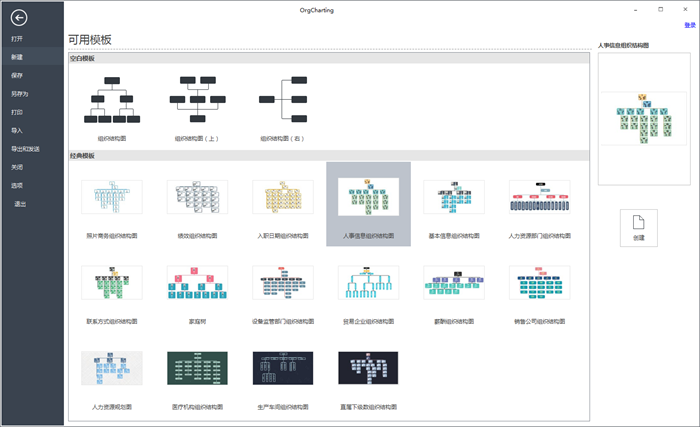Screen dimensions: 700x427
Task: Choose the 生产车间组织结构图 thumbnail
Action: click(283, 369)
